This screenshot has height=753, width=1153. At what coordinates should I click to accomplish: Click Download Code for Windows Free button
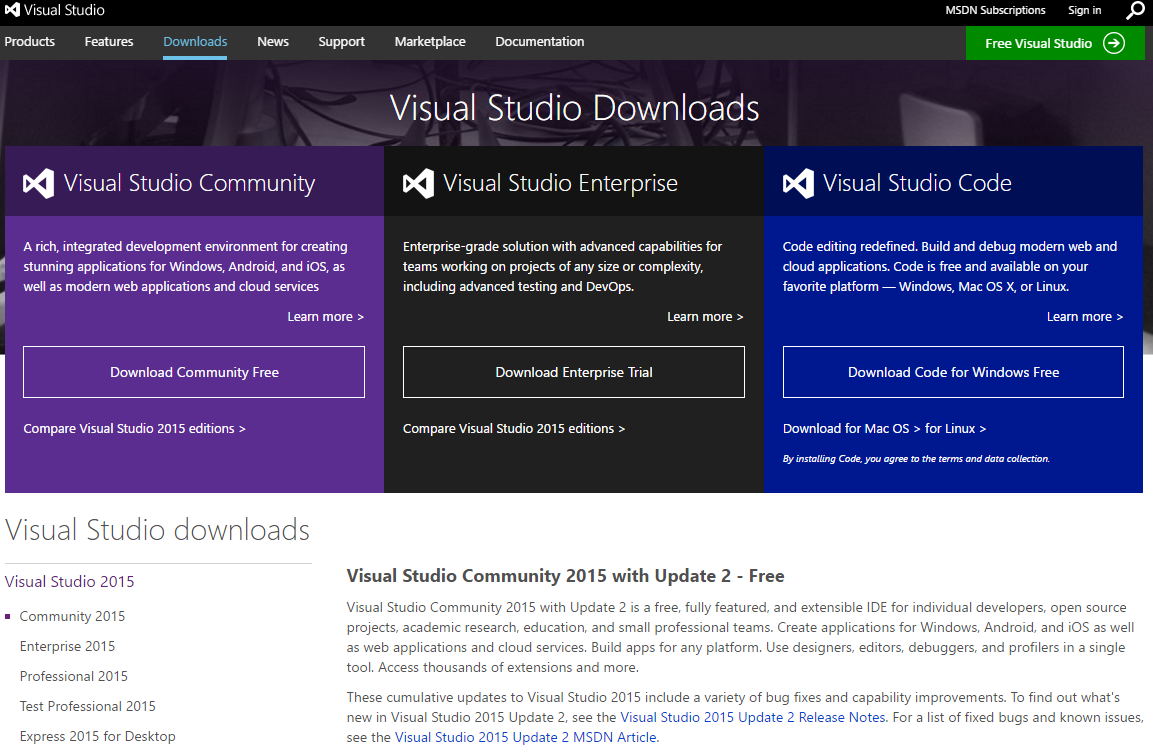953,372
